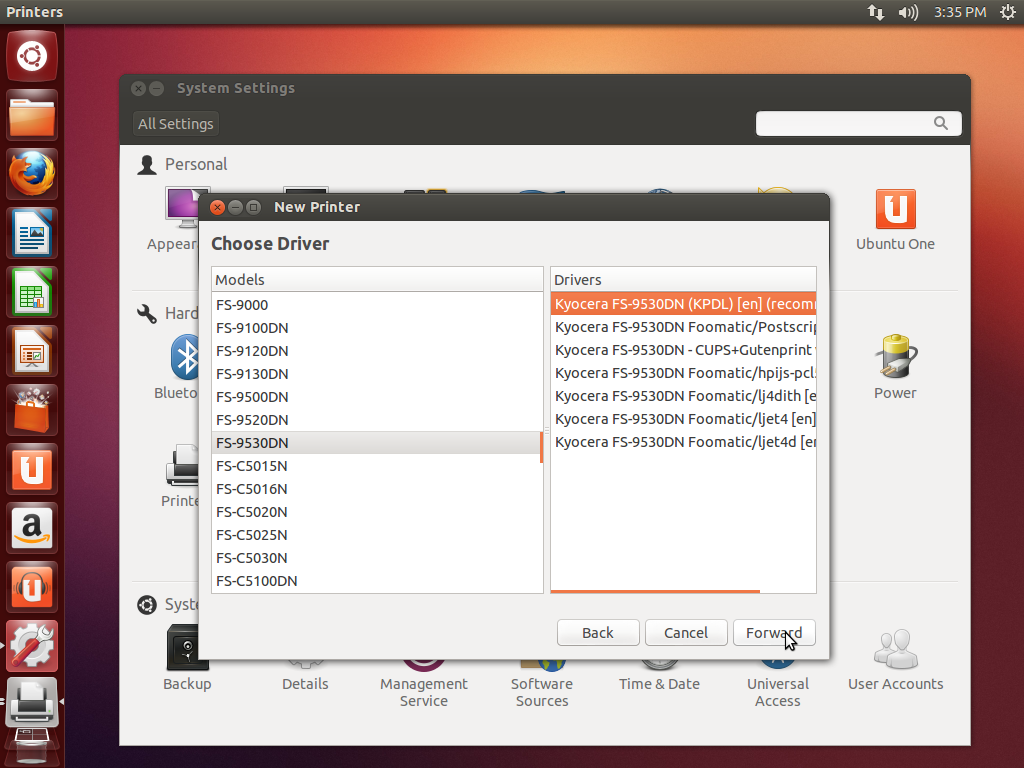Open Printers icon in System Settings

[x=182, y=475]
